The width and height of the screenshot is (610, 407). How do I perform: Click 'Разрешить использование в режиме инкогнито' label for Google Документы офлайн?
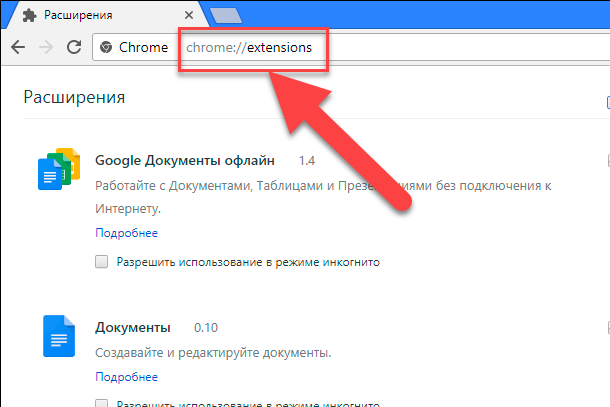248,262
